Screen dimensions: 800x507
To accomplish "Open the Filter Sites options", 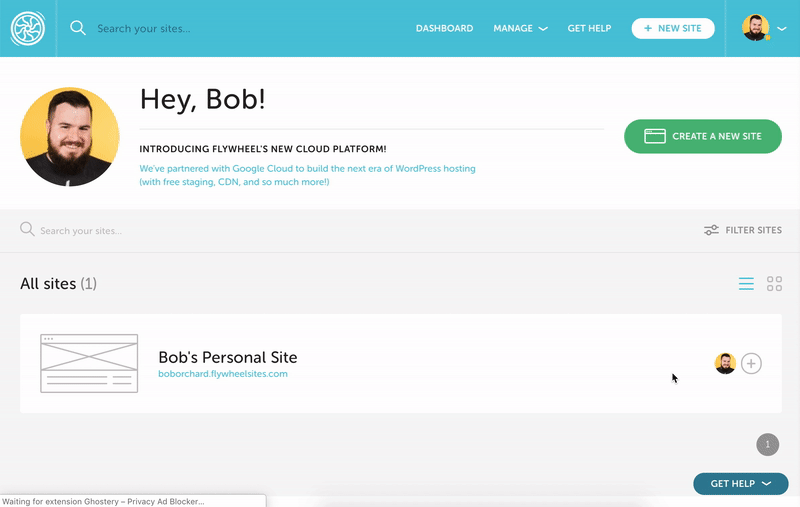I will pos(743,230).
